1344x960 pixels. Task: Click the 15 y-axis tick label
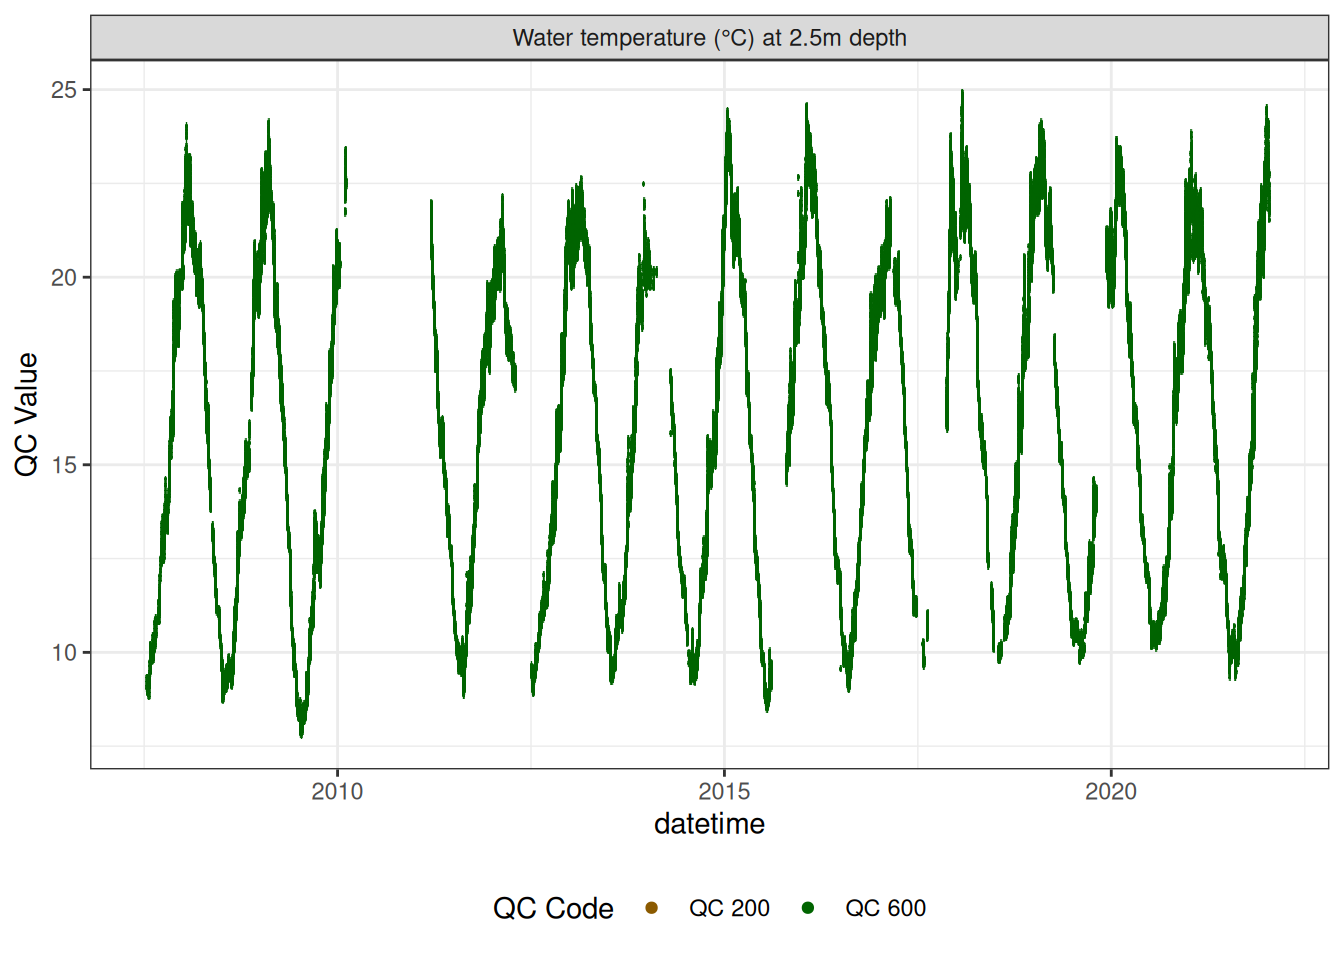click(64, 465)
